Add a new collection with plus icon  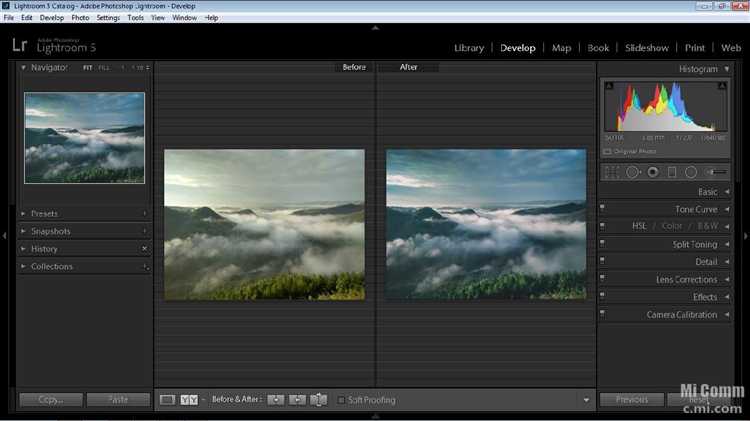146,267
